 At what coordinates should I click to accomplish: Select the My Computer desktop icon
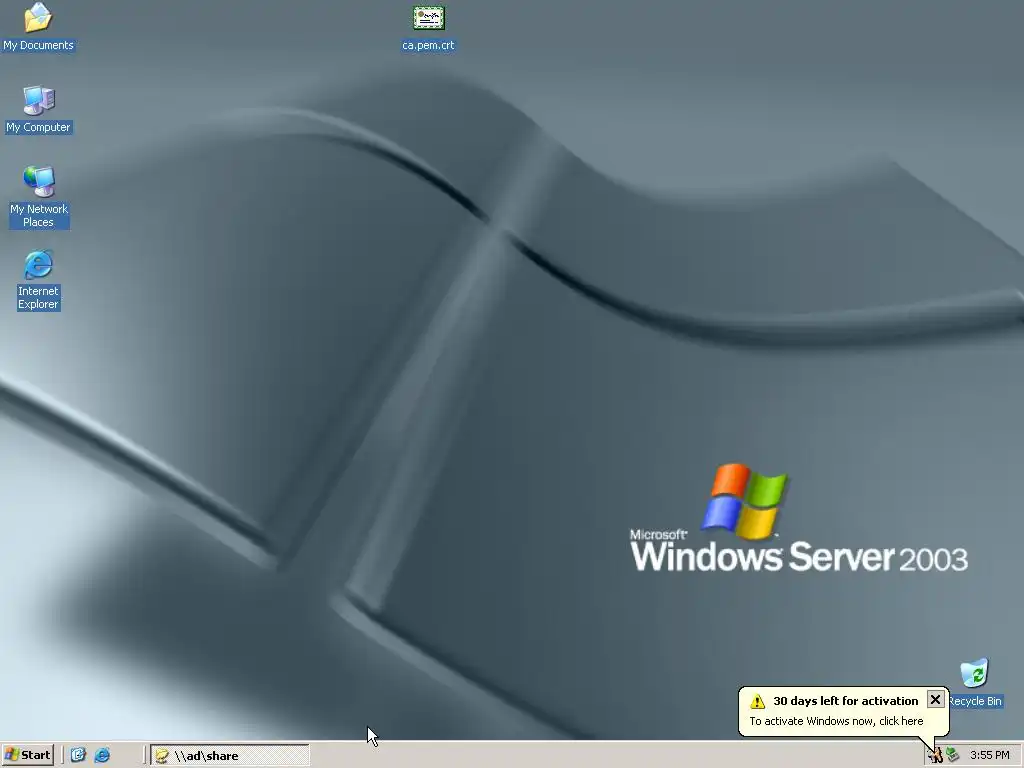point(38,109)
